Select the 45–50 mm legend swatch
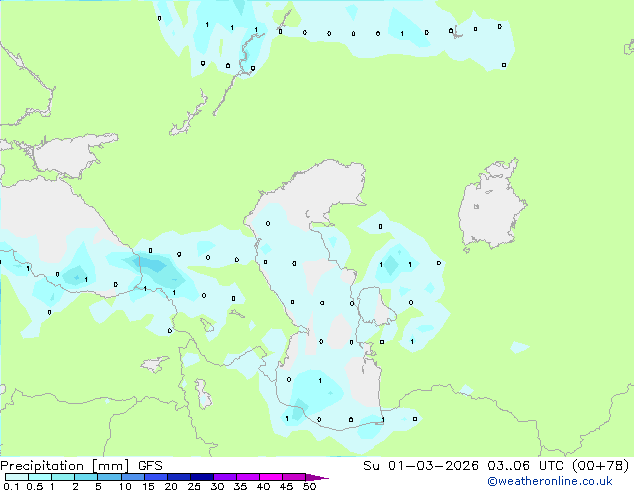The image size is (634, 490). [294, 477]
